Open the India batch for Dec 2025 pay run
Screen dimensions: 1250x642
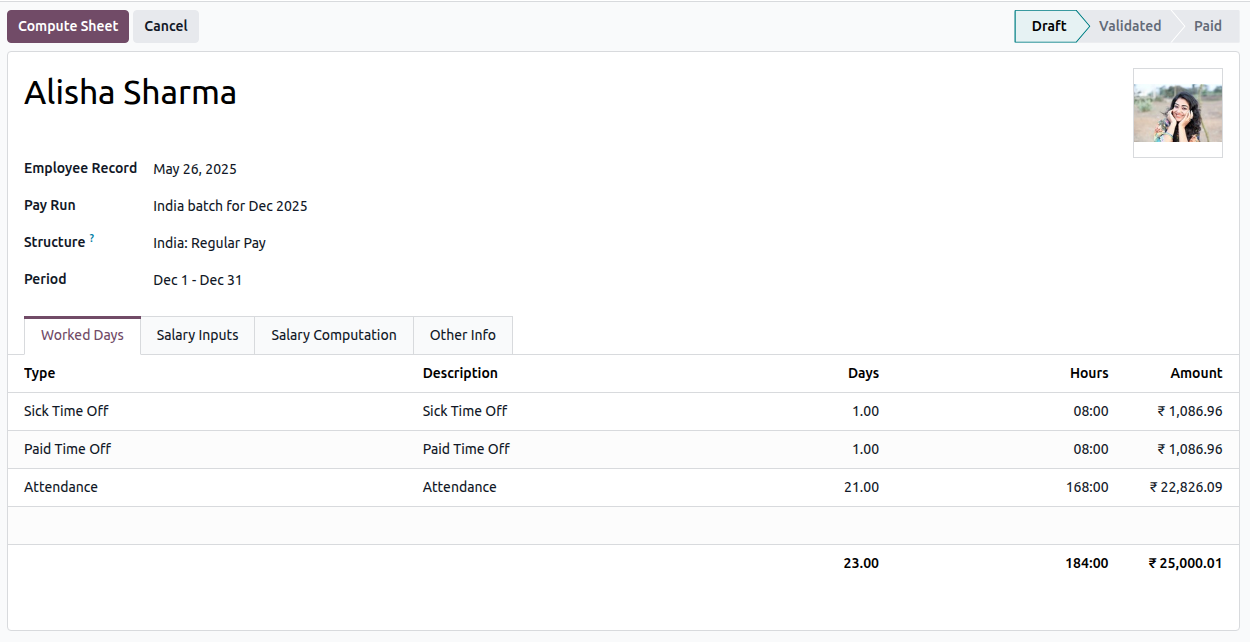tap(230, 206)
